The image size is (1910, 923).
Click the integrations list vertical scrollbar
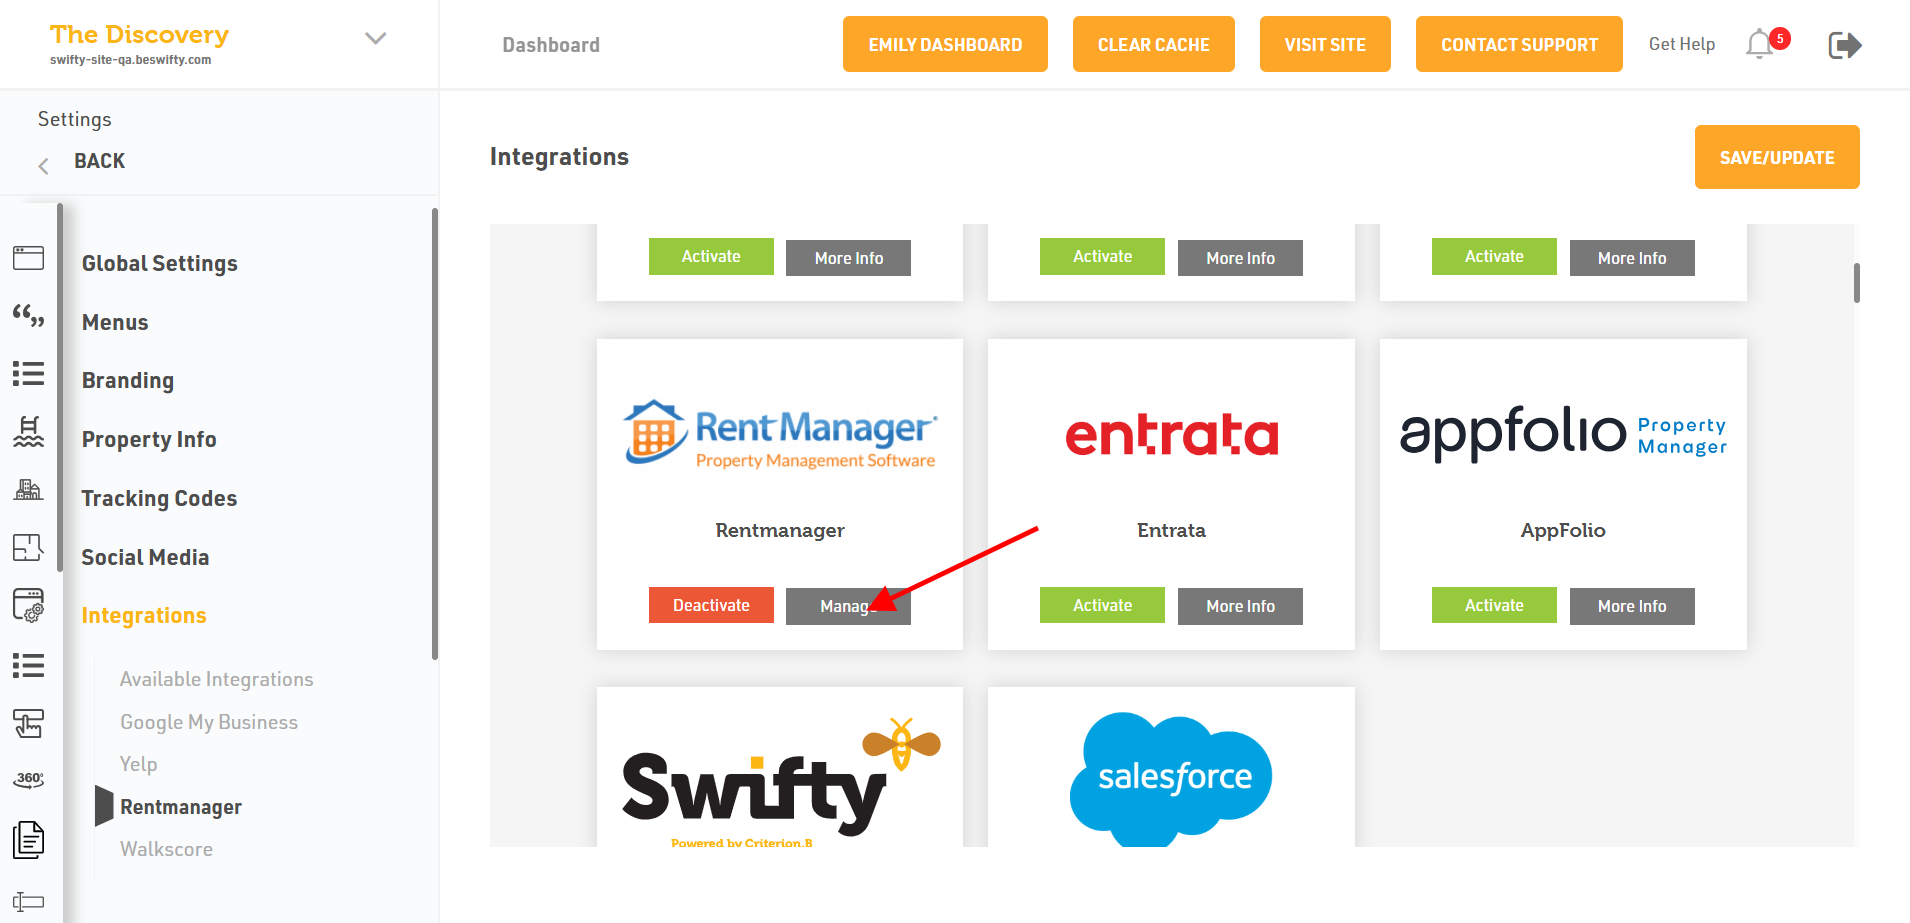coord(1856,283)
